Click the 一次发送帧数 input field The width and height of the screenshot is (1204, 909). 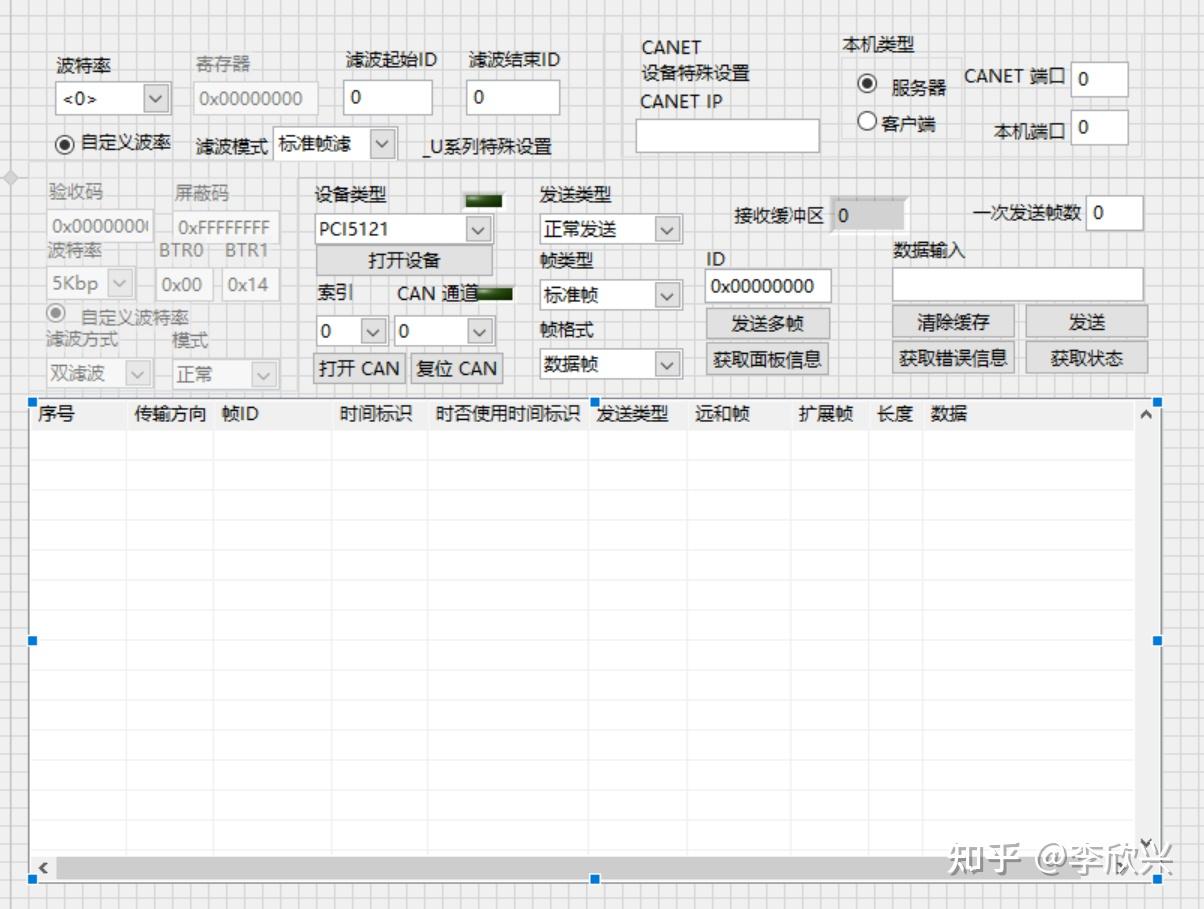click(x=1114, y=212)
